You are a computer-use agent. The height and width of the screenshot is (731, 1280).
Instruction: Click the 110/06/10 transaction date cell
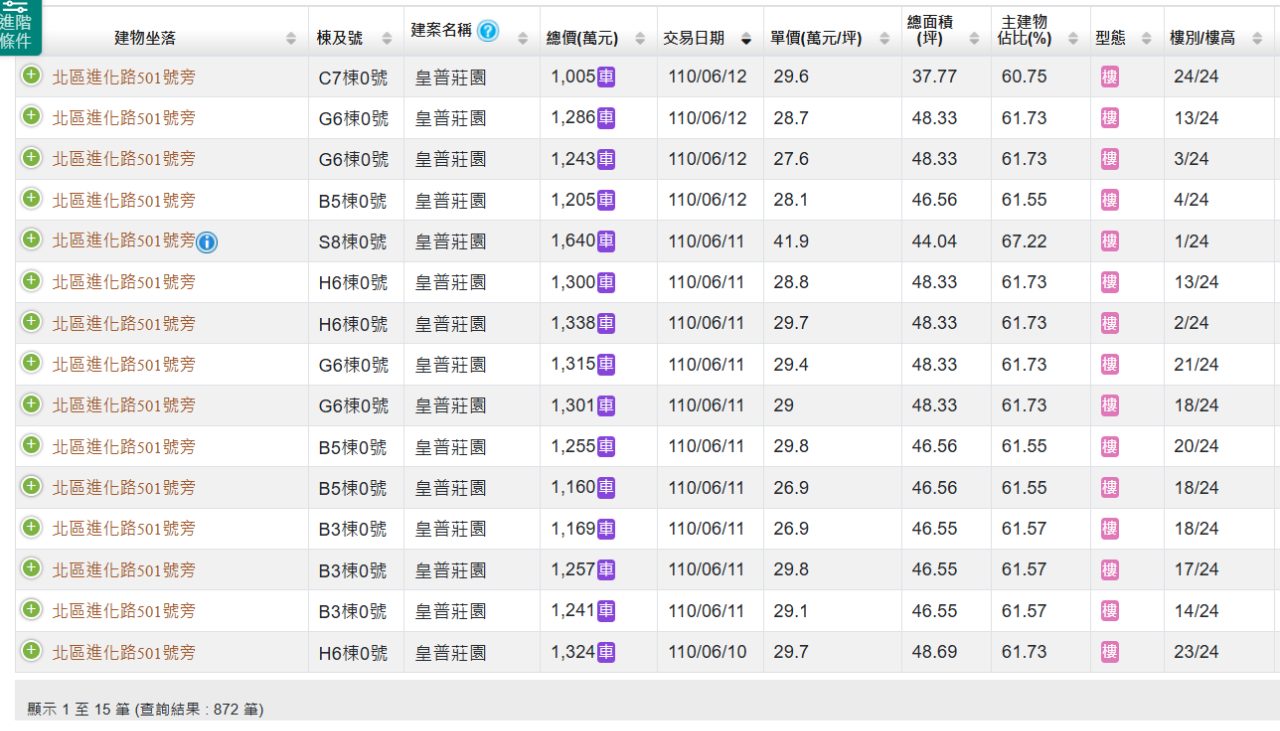708,652
